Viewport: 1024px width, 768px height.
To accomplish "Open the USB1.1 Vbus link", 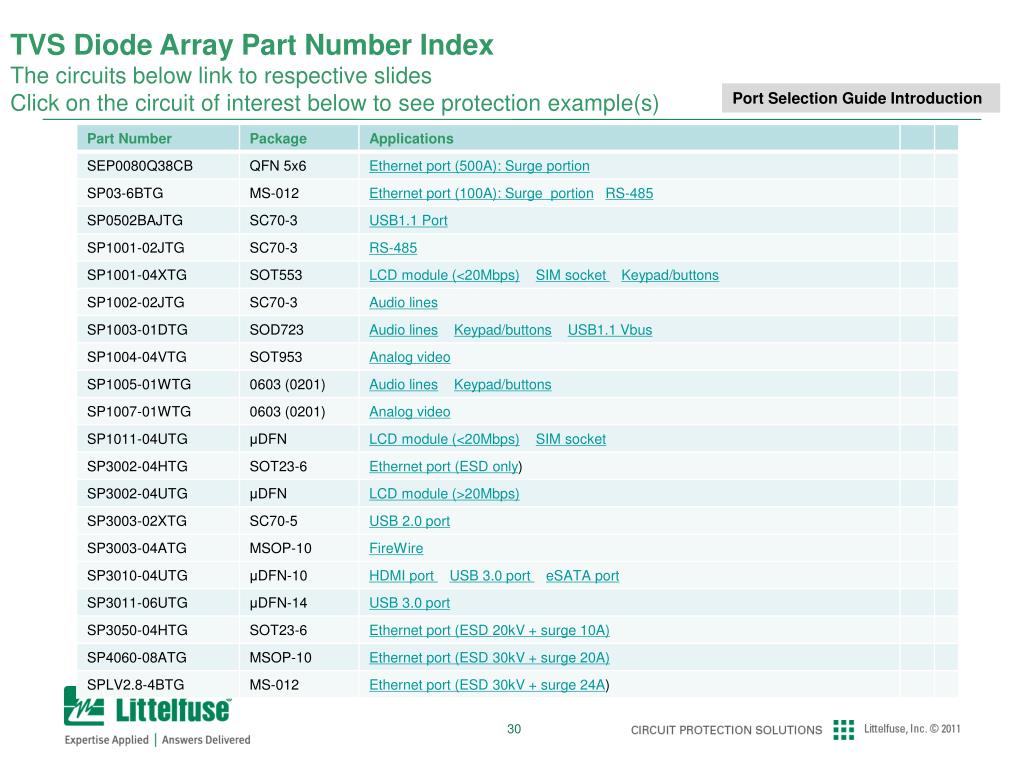I will click(609, 330).
